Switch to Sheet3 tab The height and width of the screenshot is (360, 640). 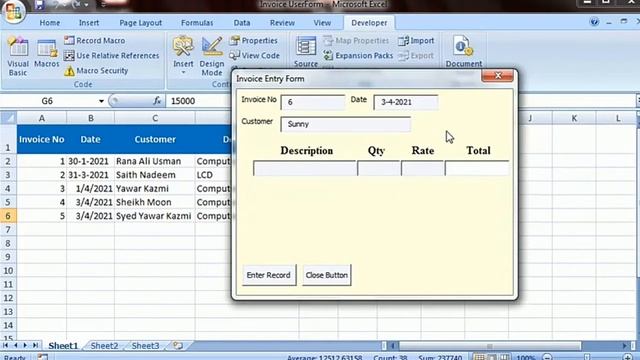point(145,346)
